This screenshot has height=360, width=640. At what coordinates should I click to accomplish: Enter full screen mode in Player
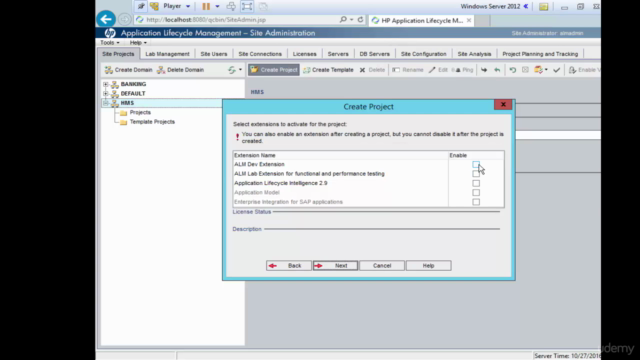coord(247,6)
